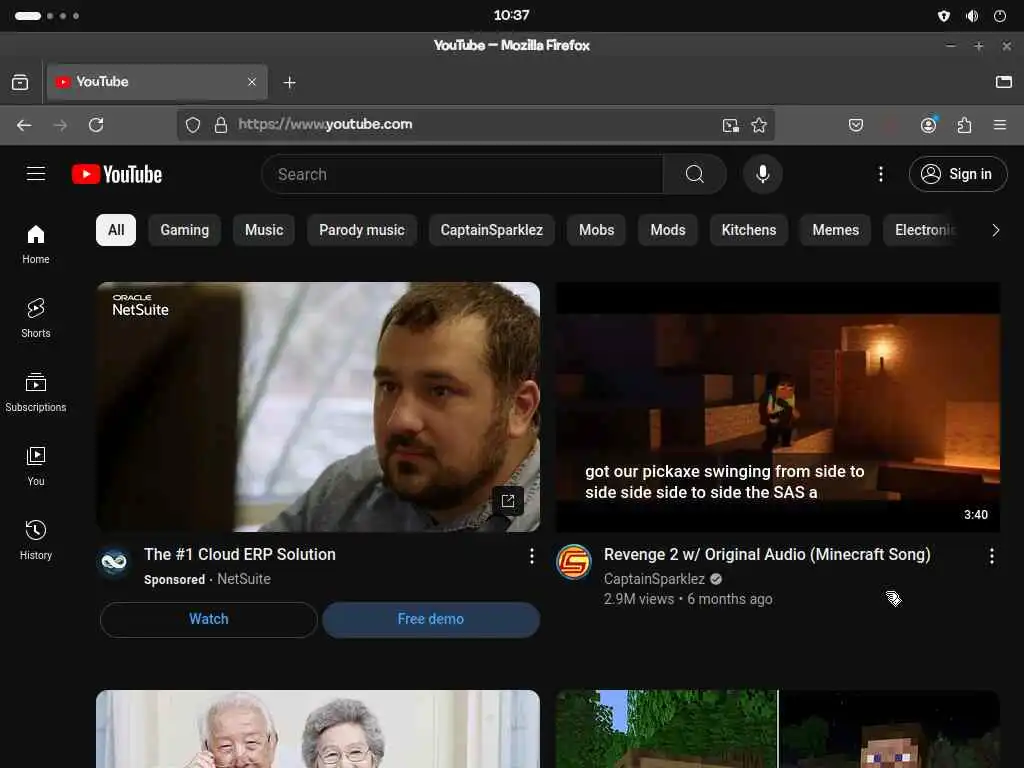Open the picture-in-picture address bar icon
The image size is (1024, 768).
pos(730,125)
